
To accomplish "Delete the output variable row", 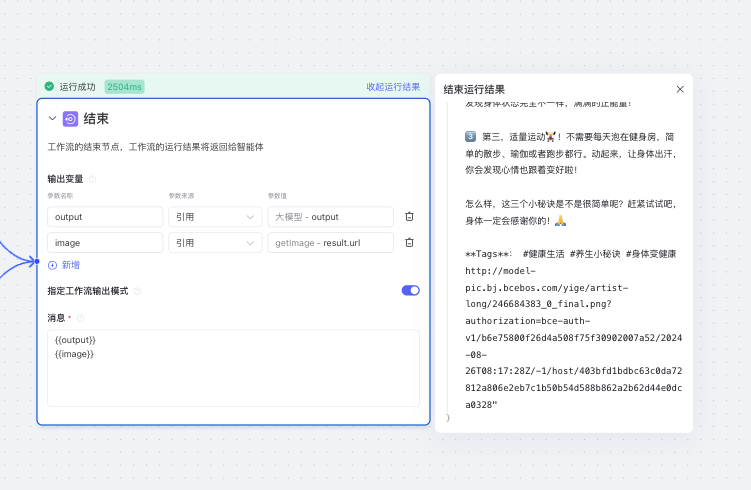I will click(x=409, y=217).
